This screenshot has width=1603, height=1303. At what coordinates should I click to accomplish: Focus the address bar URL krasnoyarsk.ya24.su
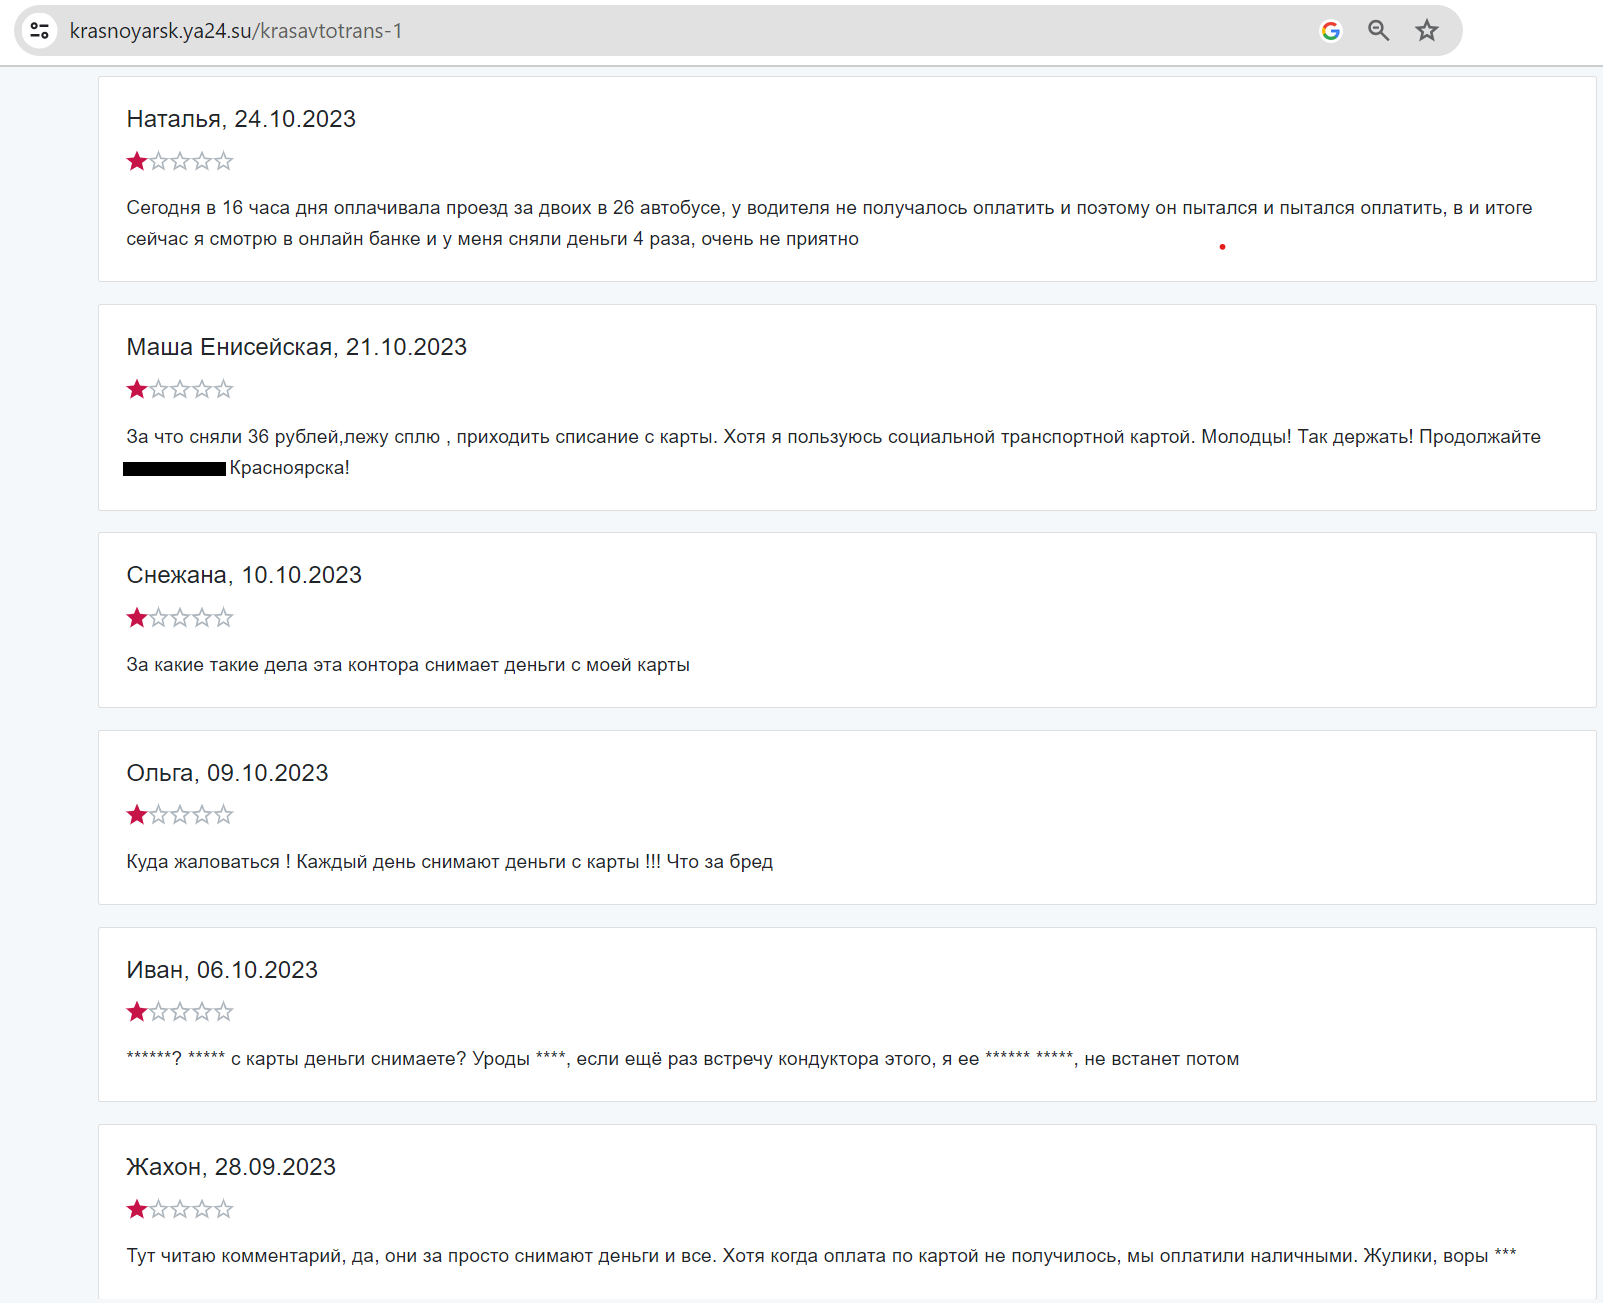236,31
